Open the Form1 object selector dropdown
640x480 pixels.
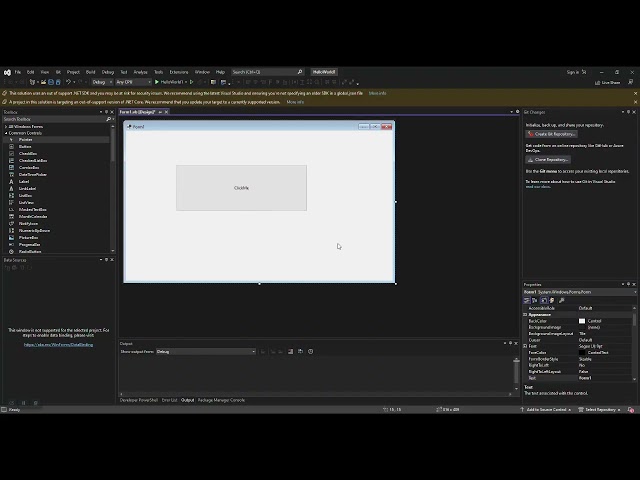pos(580,292)
